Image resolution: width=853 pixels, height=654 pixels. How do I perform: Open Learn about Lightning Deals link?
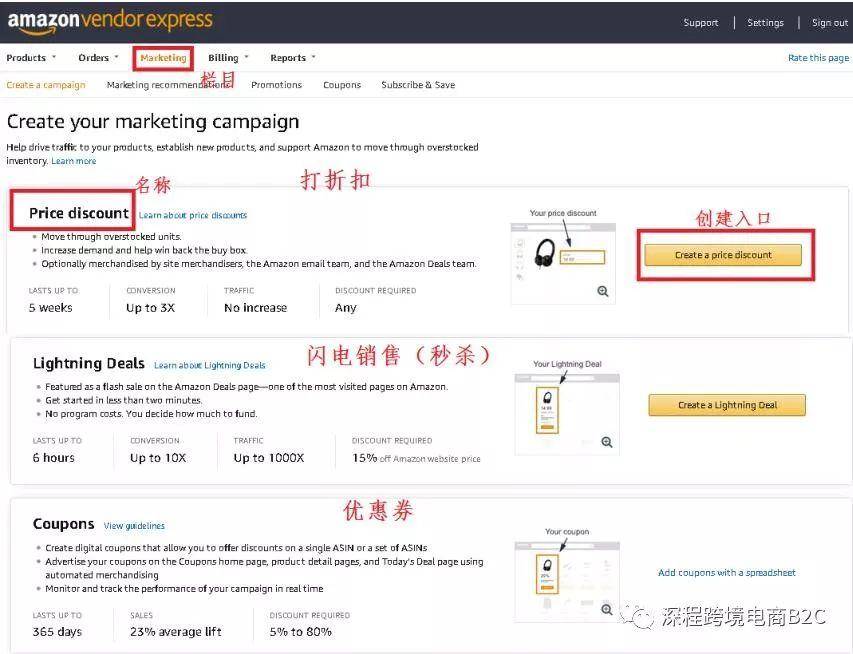(209, 365)
